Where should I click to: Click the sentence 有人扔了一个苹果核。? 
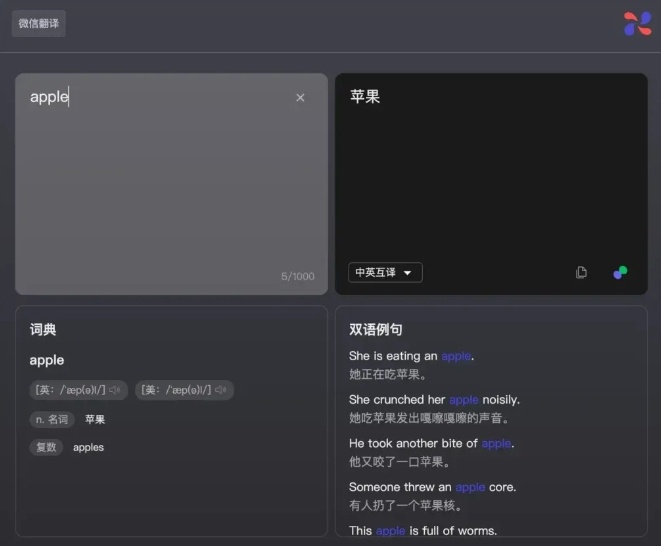click(x=406, y=506)
